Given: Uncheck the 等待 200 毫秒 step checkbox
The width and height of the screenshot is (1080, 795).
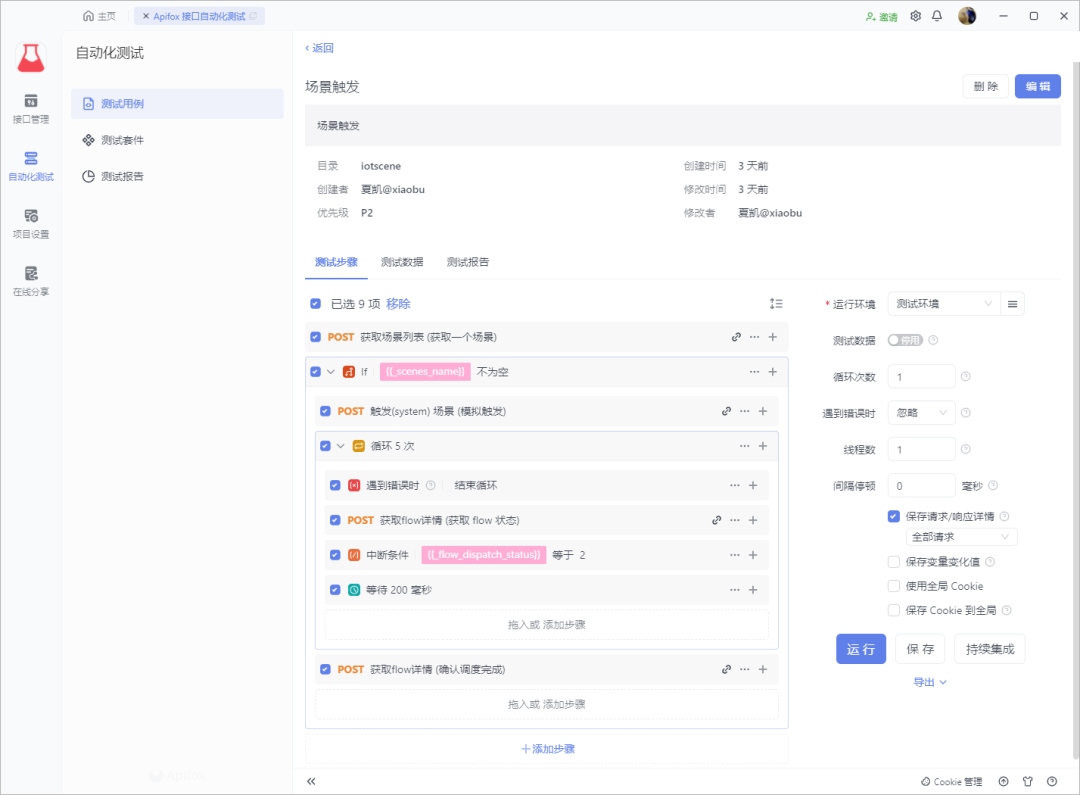Looking at the screenshot, I should click(334, 590).
